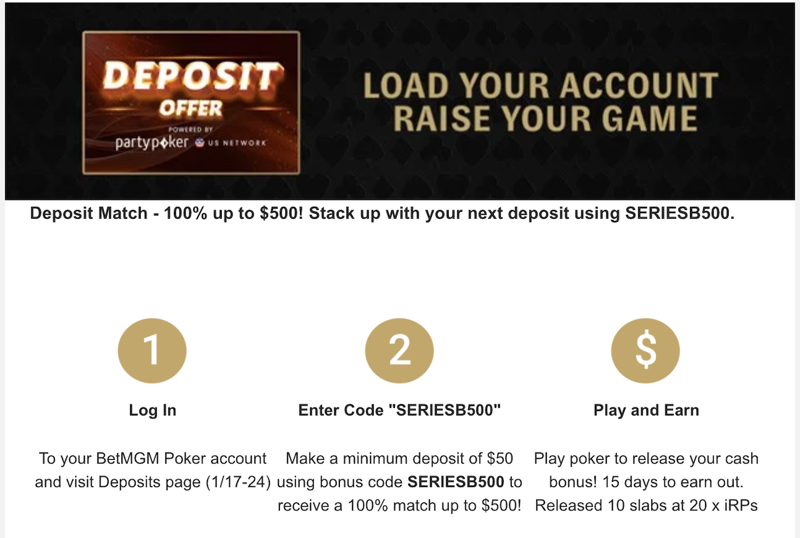Image resolution: width=800 pixels, height=538 pixels.
Task: Click the "LOAD YOUR ACCOUNT" banner headline
Action: (540, 85)
